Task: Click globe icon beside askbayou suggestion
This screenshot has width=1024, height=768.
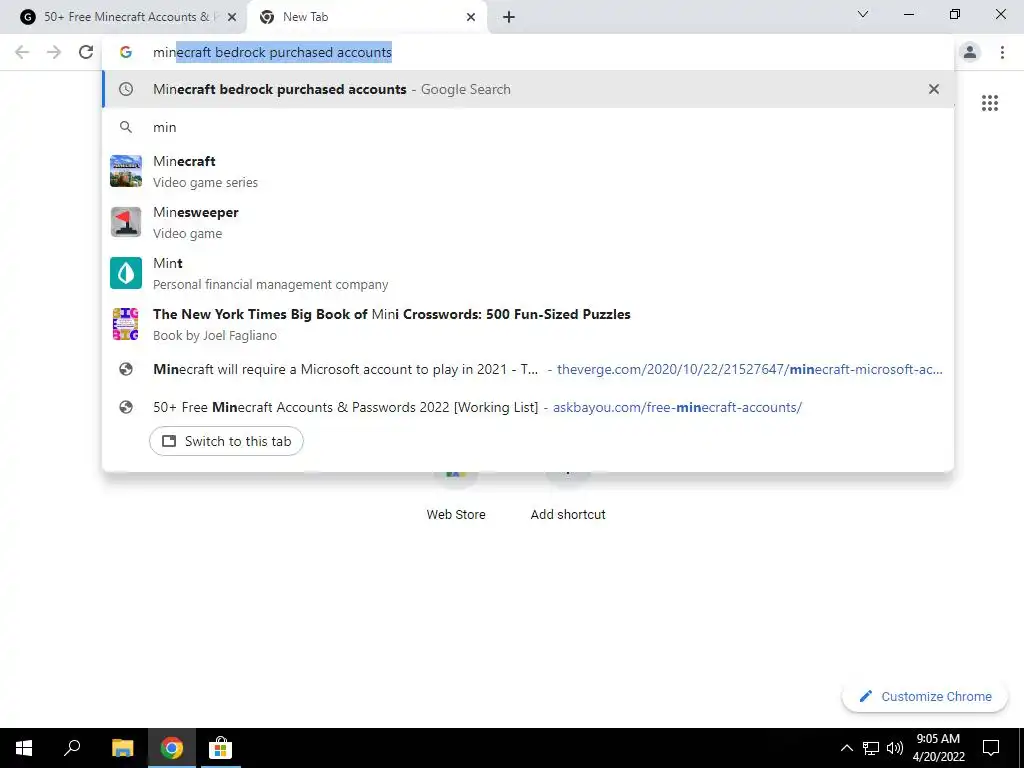Action: pyautogui.click(x=126, y=408)
